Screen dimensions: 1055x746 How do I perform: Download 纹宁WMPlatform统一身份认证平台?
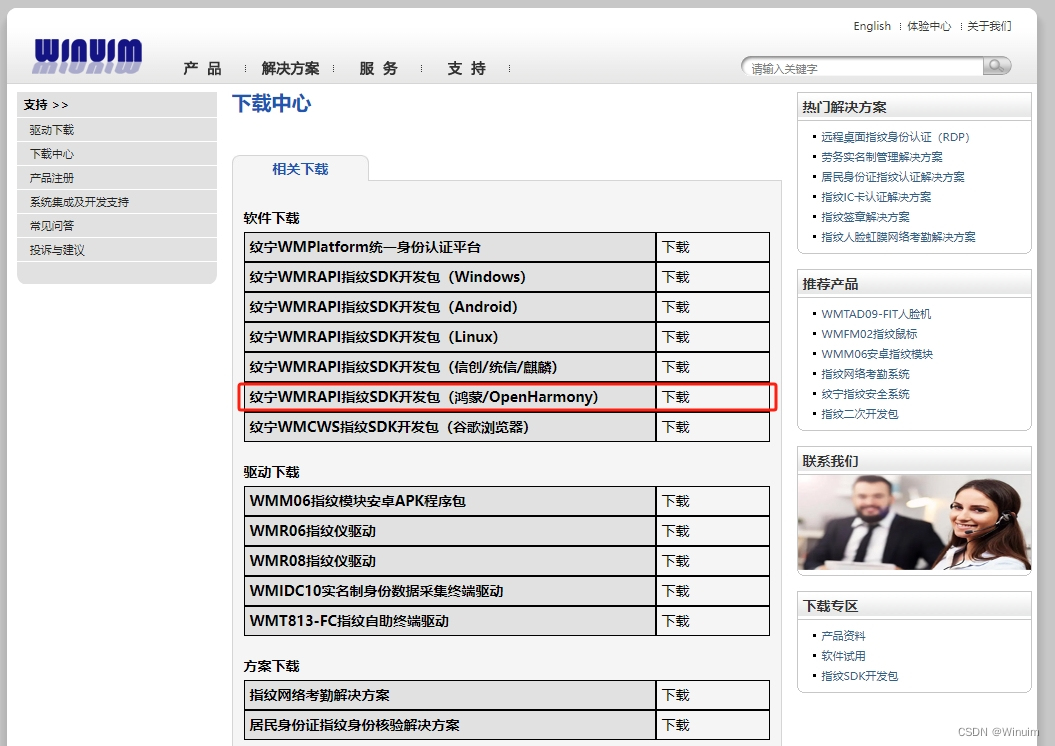pyautogui.click(x=676, y=248)
